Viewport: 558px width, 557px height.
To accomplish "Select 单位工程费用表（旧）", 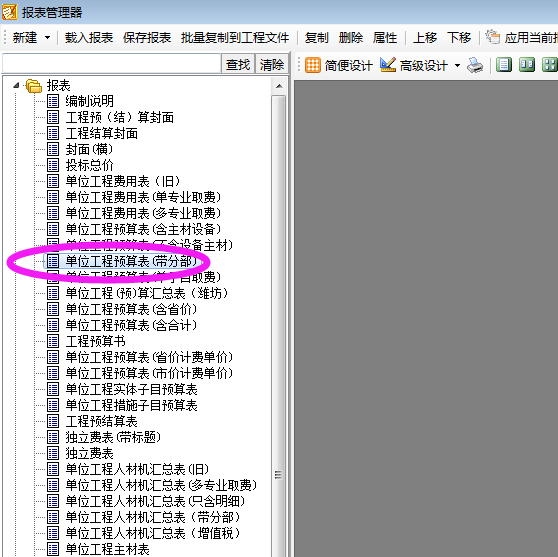I will click(123, 181).
